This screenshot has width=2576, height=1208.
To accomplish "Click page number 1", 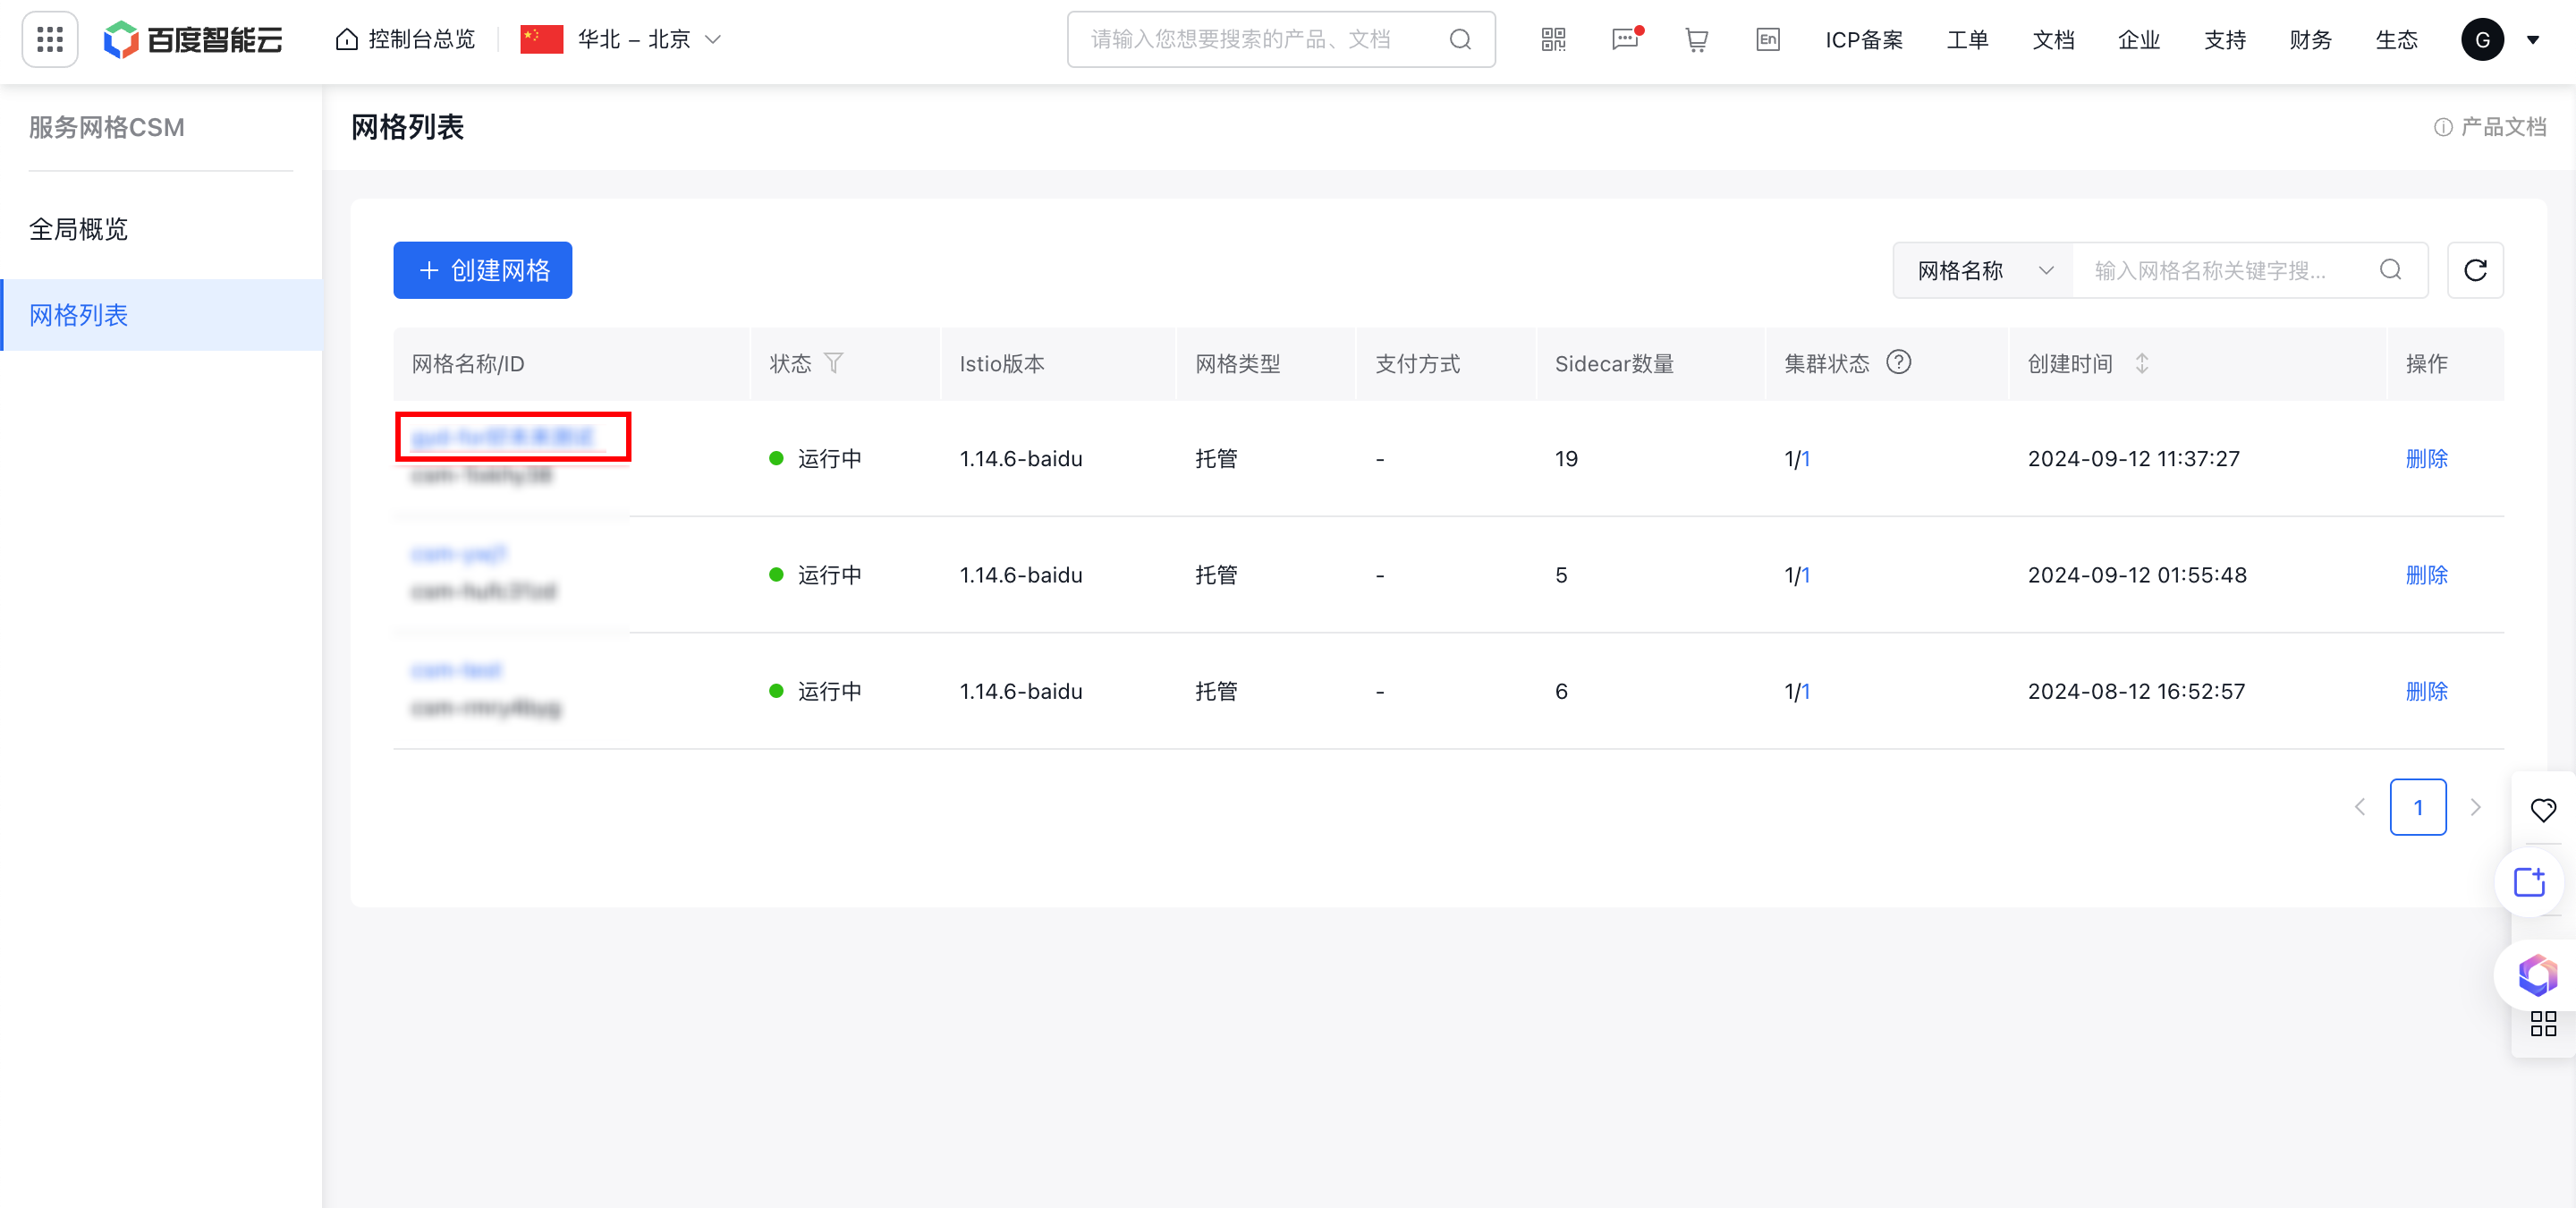I will pyautogui.click(x=2417, y=807).
